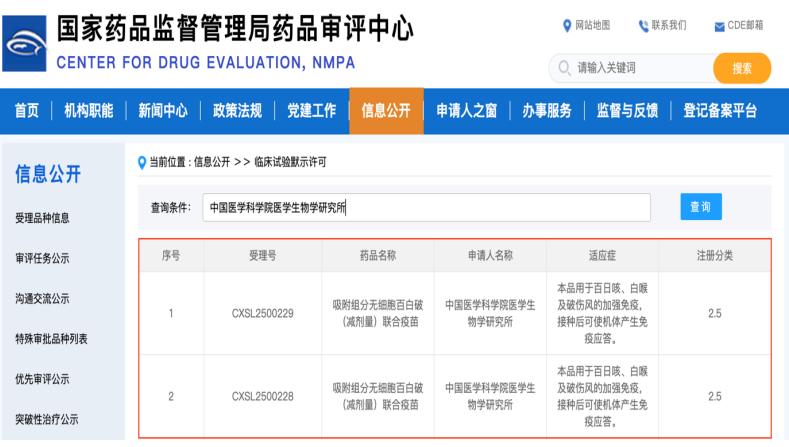The width and height of the screenshot is (789, 447).
Task: Open the 首页 navigation tab
Action: 27,111
